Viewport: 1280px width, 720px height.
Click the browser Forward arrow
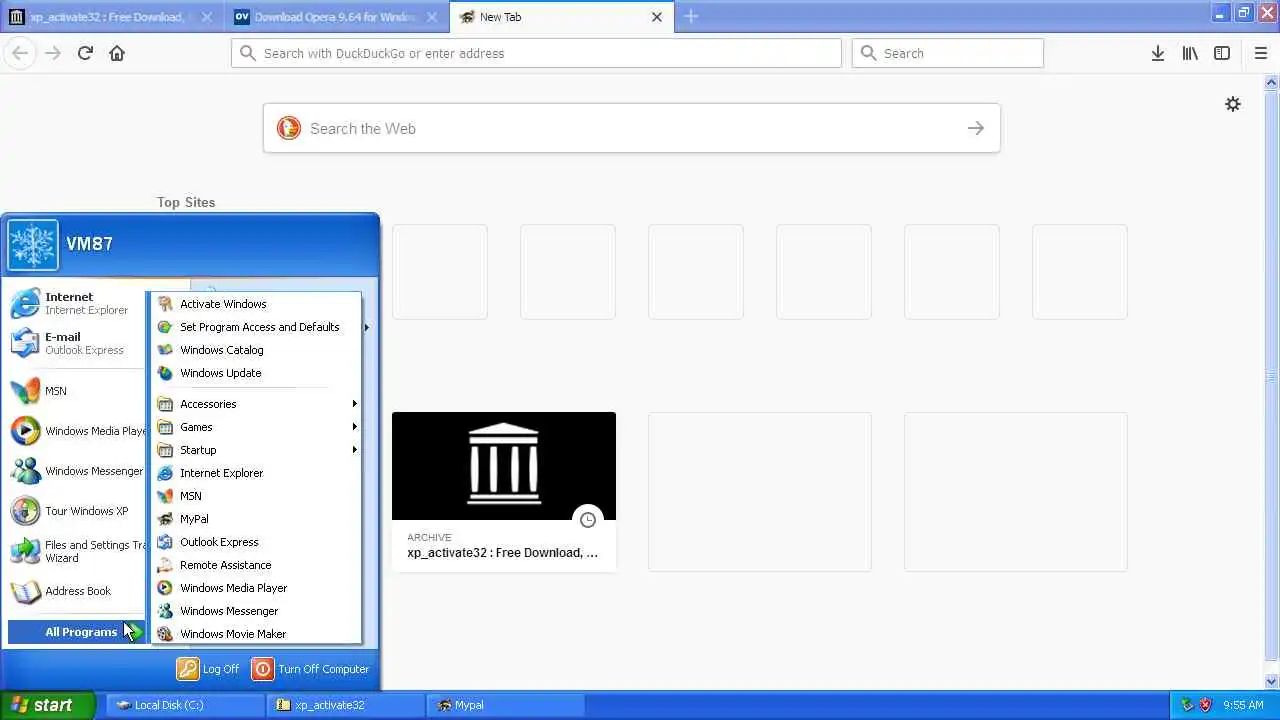tap(53, 53)
